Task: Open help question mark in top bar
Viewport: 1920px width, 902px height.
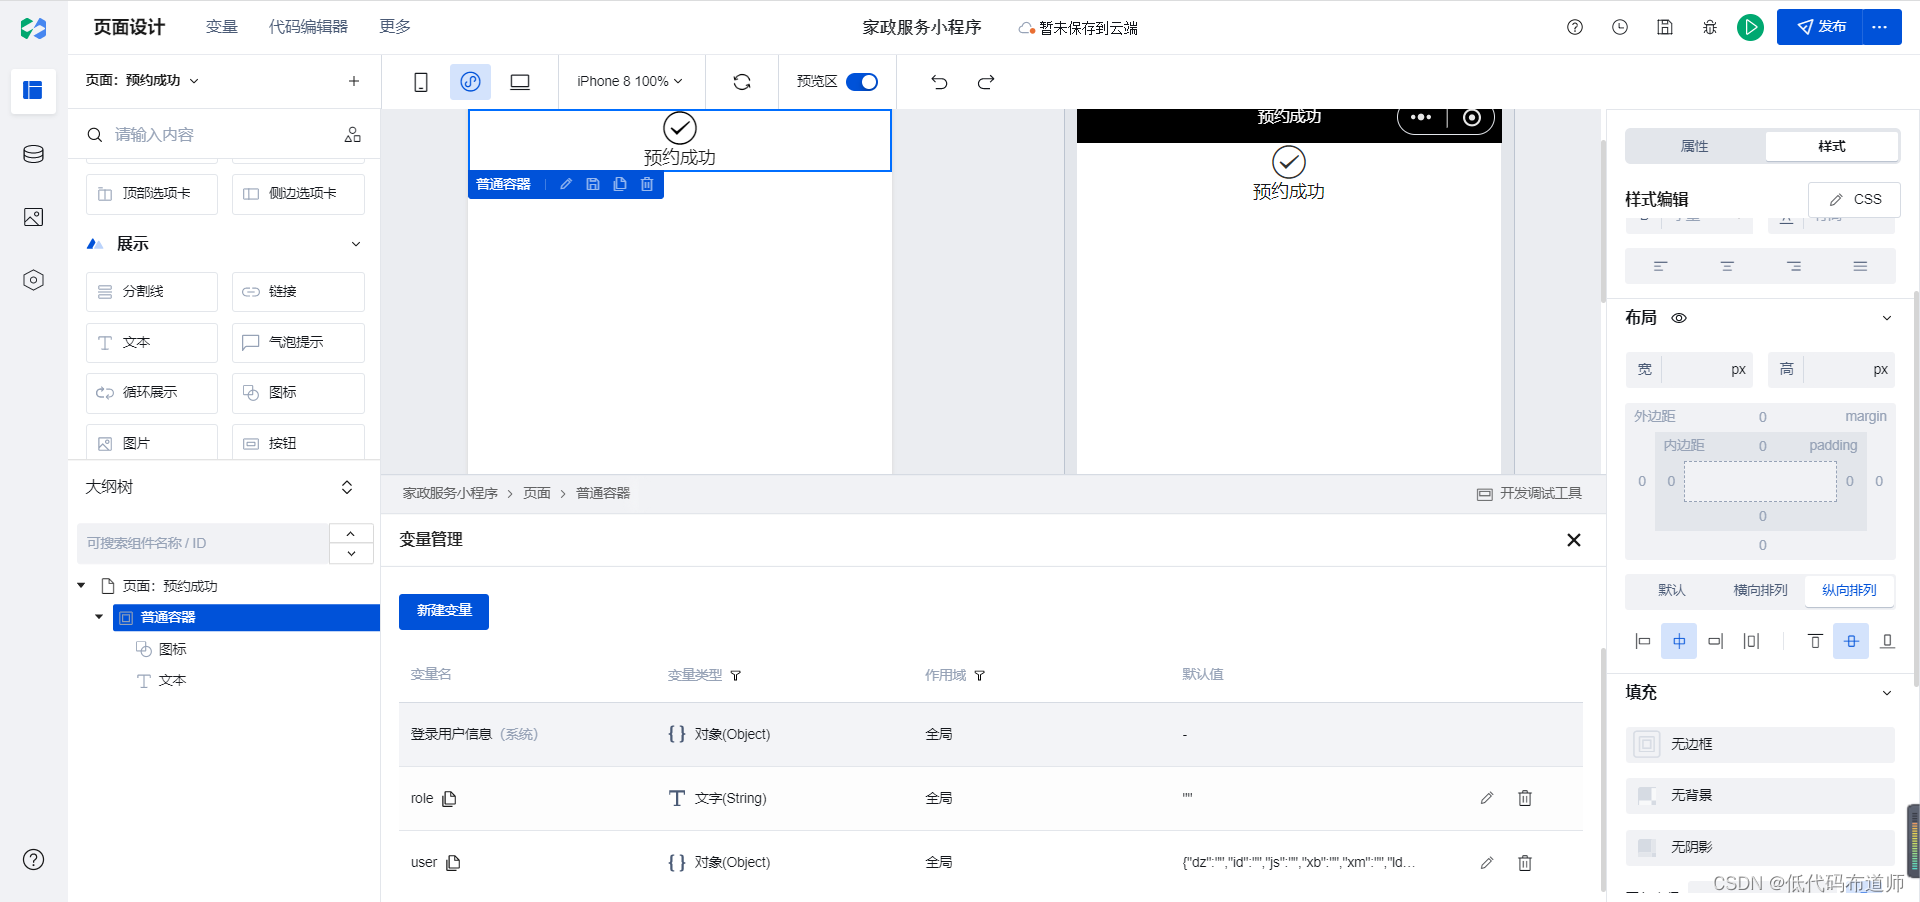Action: (1575, 27)
